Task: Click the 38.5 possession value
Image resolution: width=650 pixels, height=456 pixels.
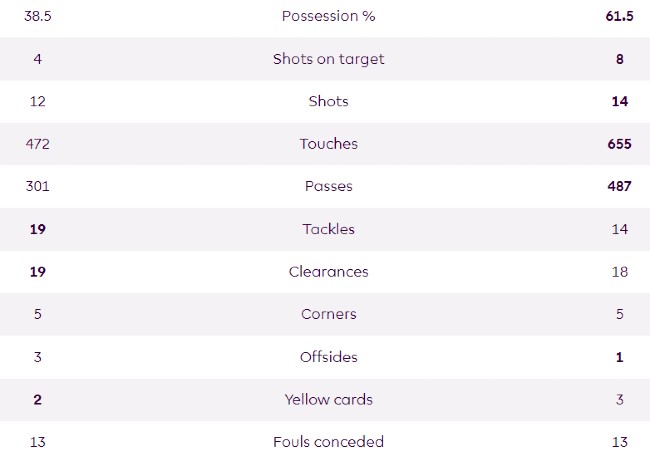Action: click(38, 16)
